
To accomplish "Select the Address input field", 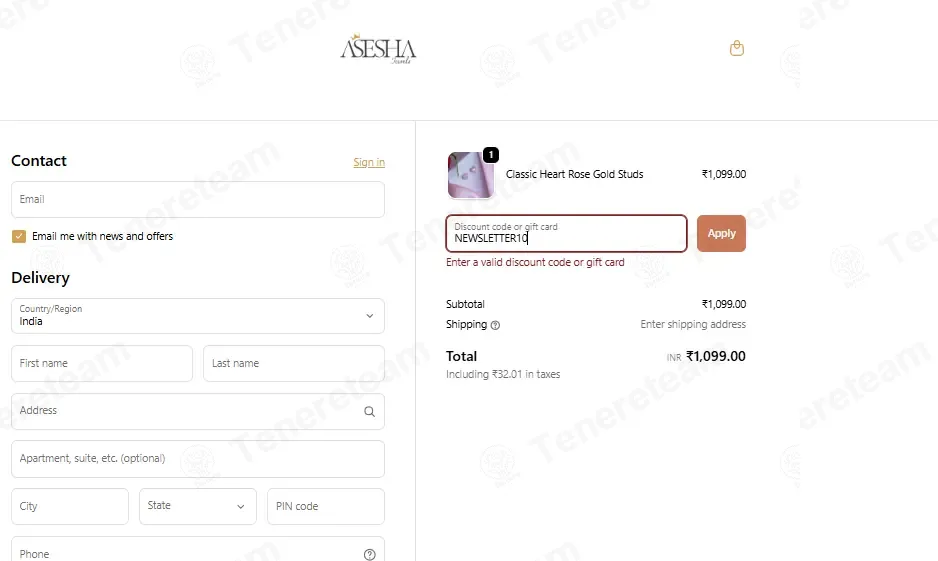I will 198,411.
